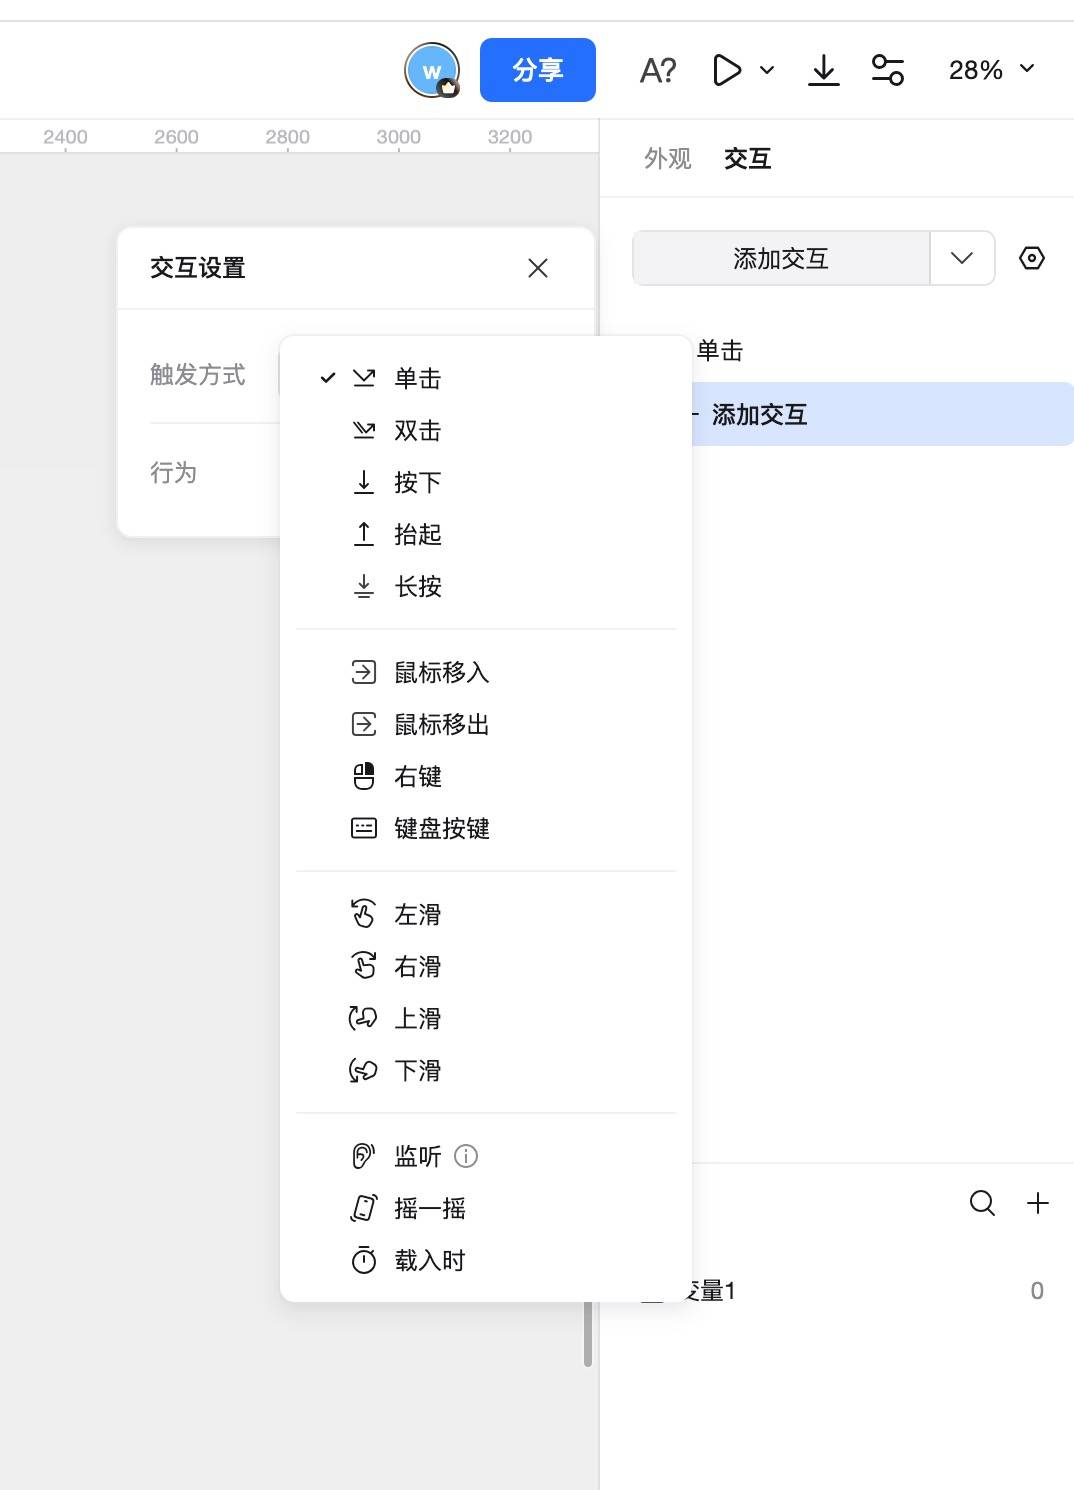Choose 单击 trigger in the menu
Screen dimensions: 1074x1490
pyautogui.click(x=486, y=378)
